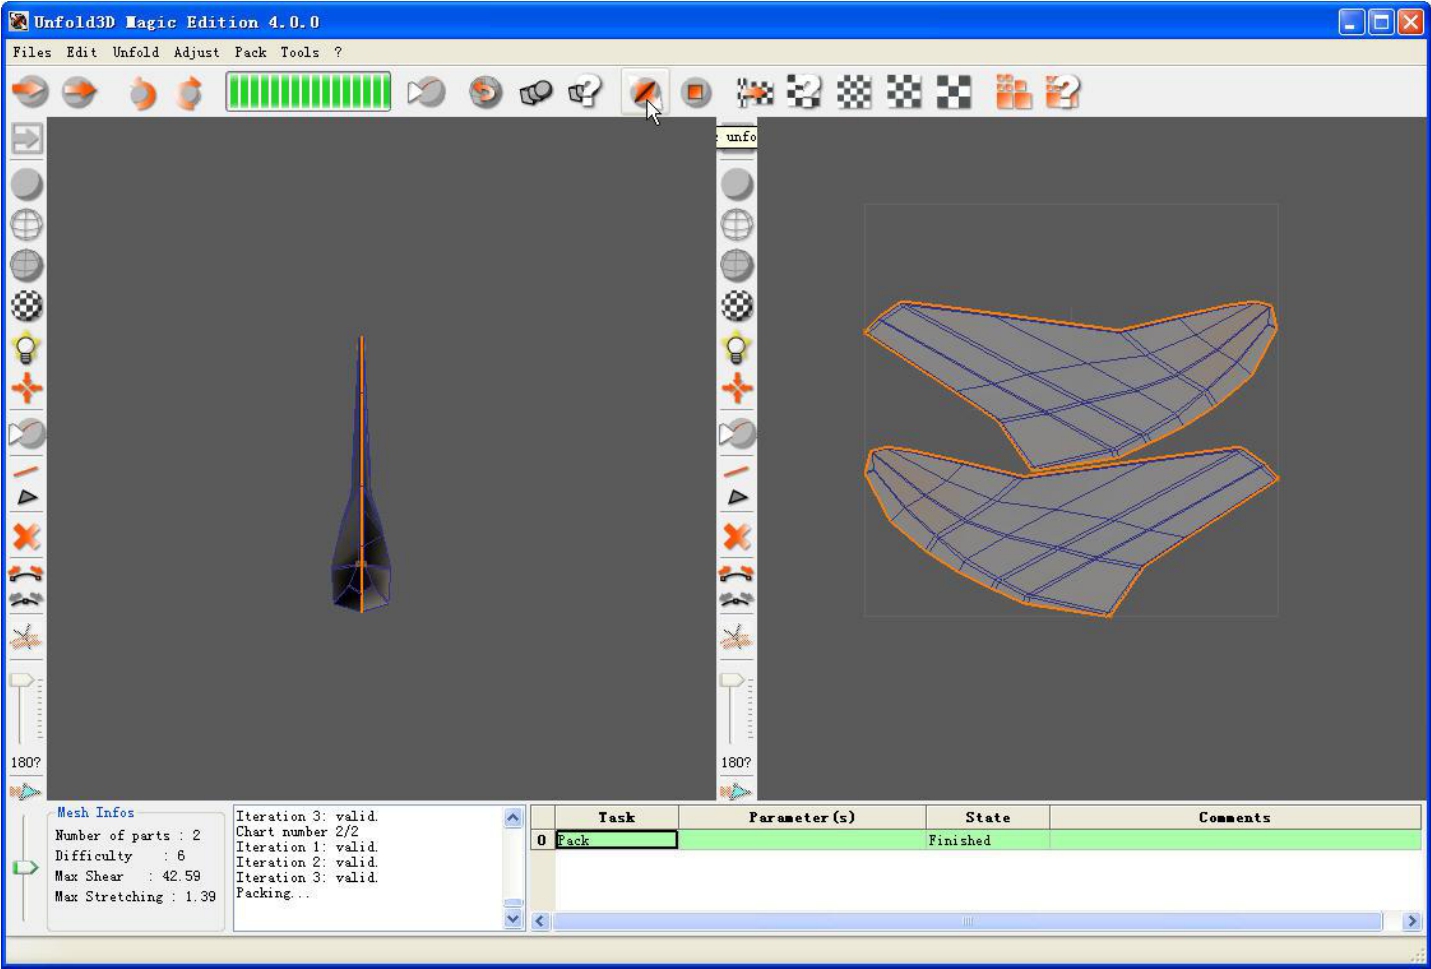Click the blue arrow icon below 3D sidebar slider
This screenshot has width=1431, height=969.
click(26, 792)
